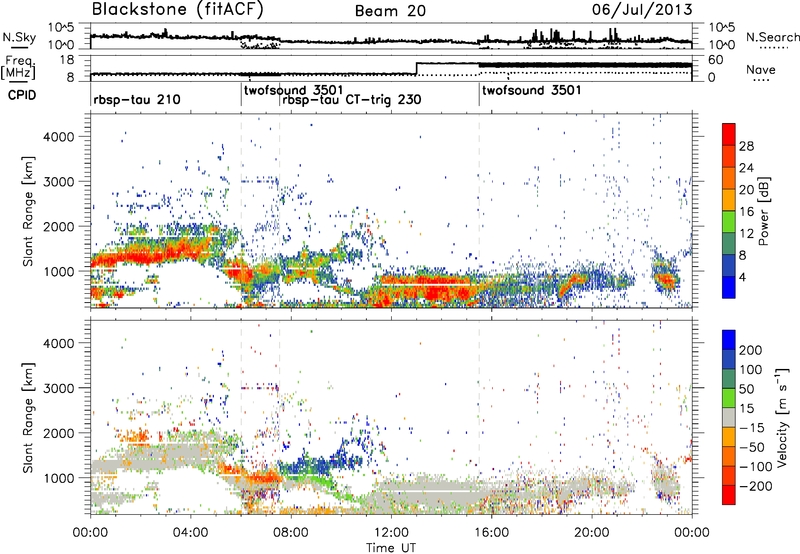Click the '12:00' time tick label

[391, 533]
